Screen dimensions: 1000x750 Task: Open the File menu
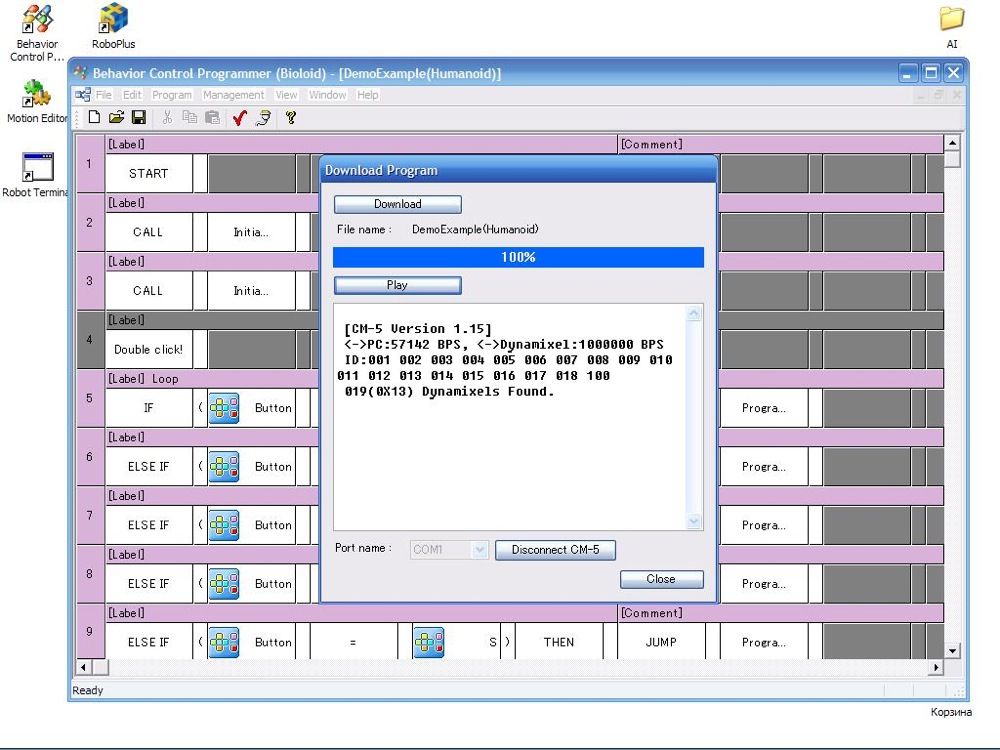click(103, 95)
